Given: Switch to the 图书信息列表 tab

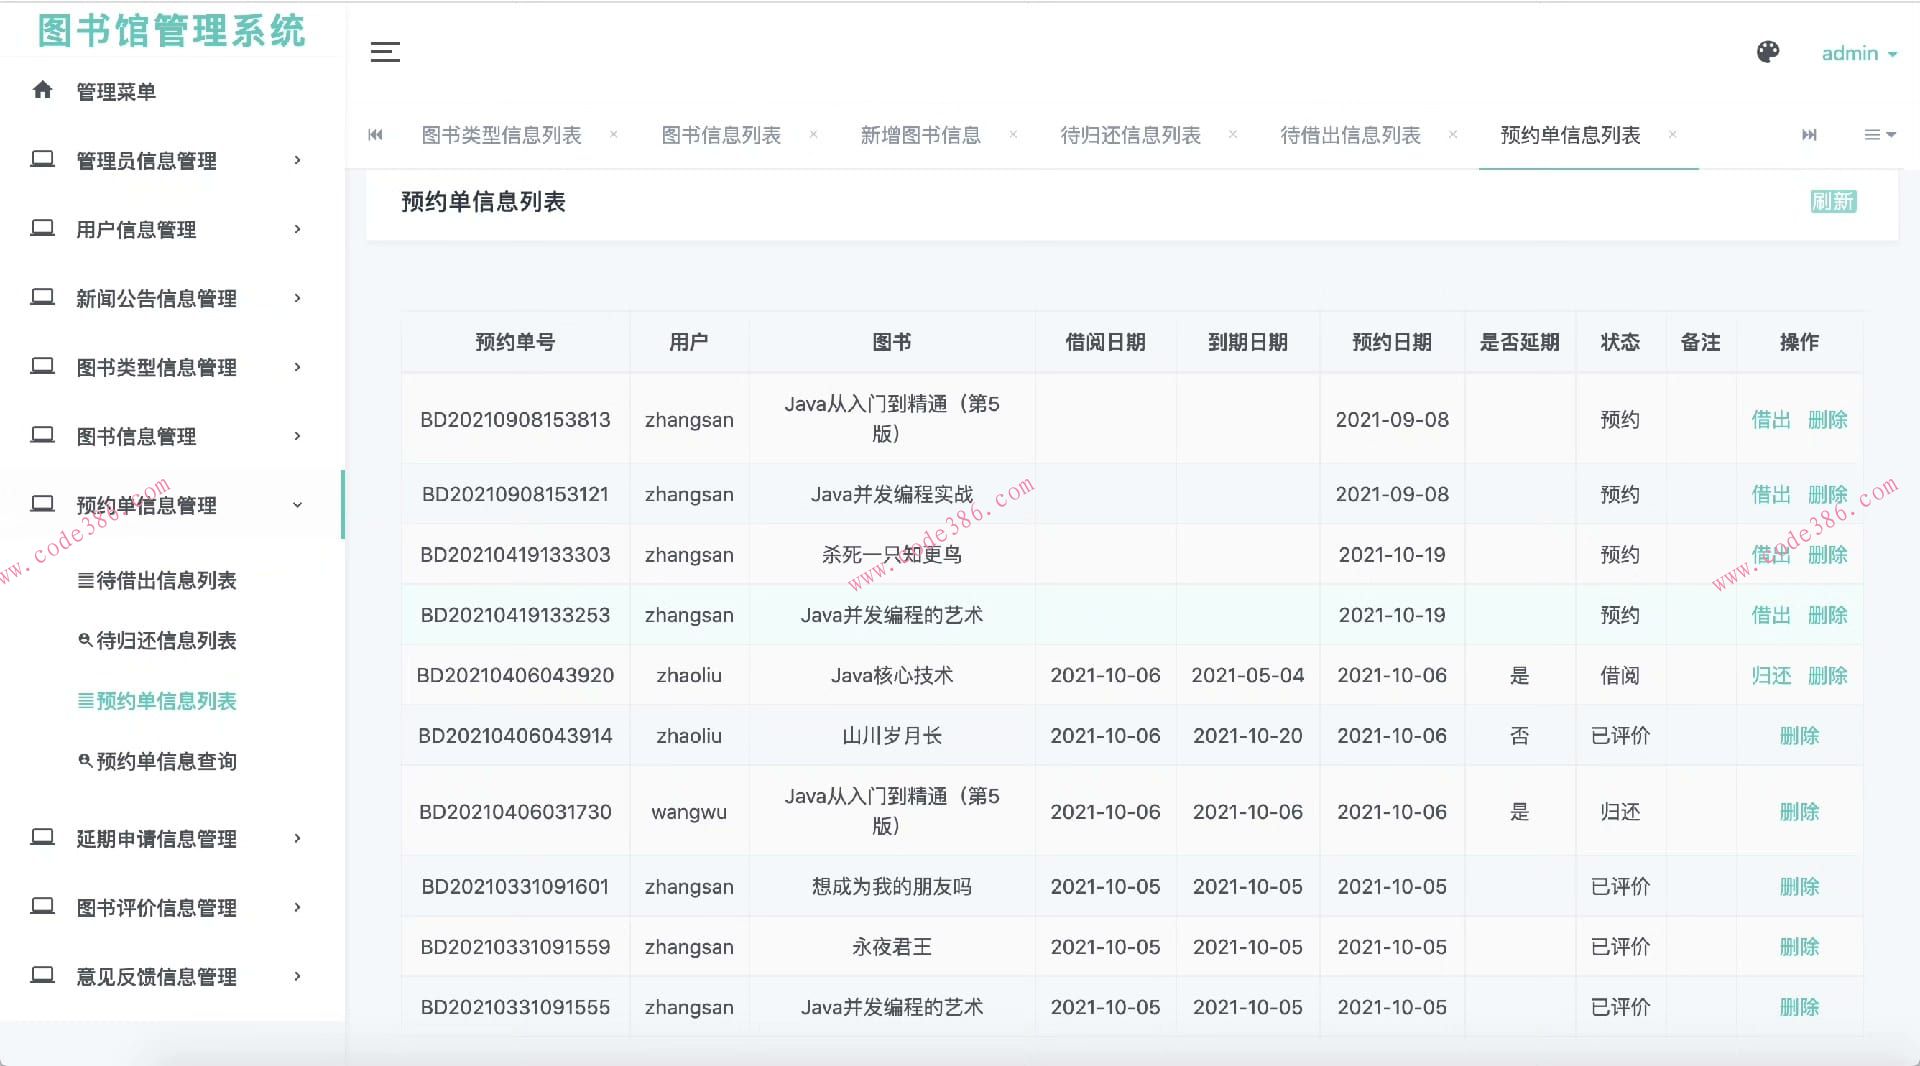Looking at the screenshot, I should [x=722, y=135].
